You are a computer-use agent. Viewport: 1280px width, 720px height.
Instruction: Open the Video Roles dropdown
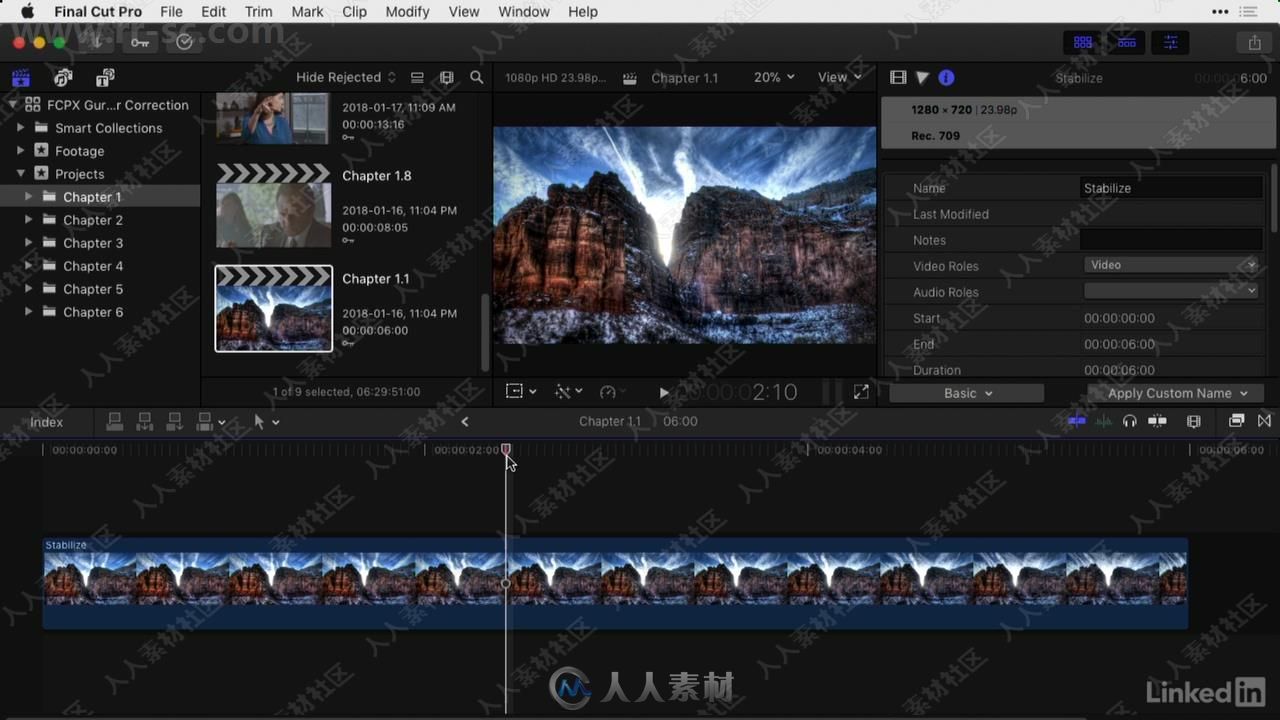(1171, 265)
